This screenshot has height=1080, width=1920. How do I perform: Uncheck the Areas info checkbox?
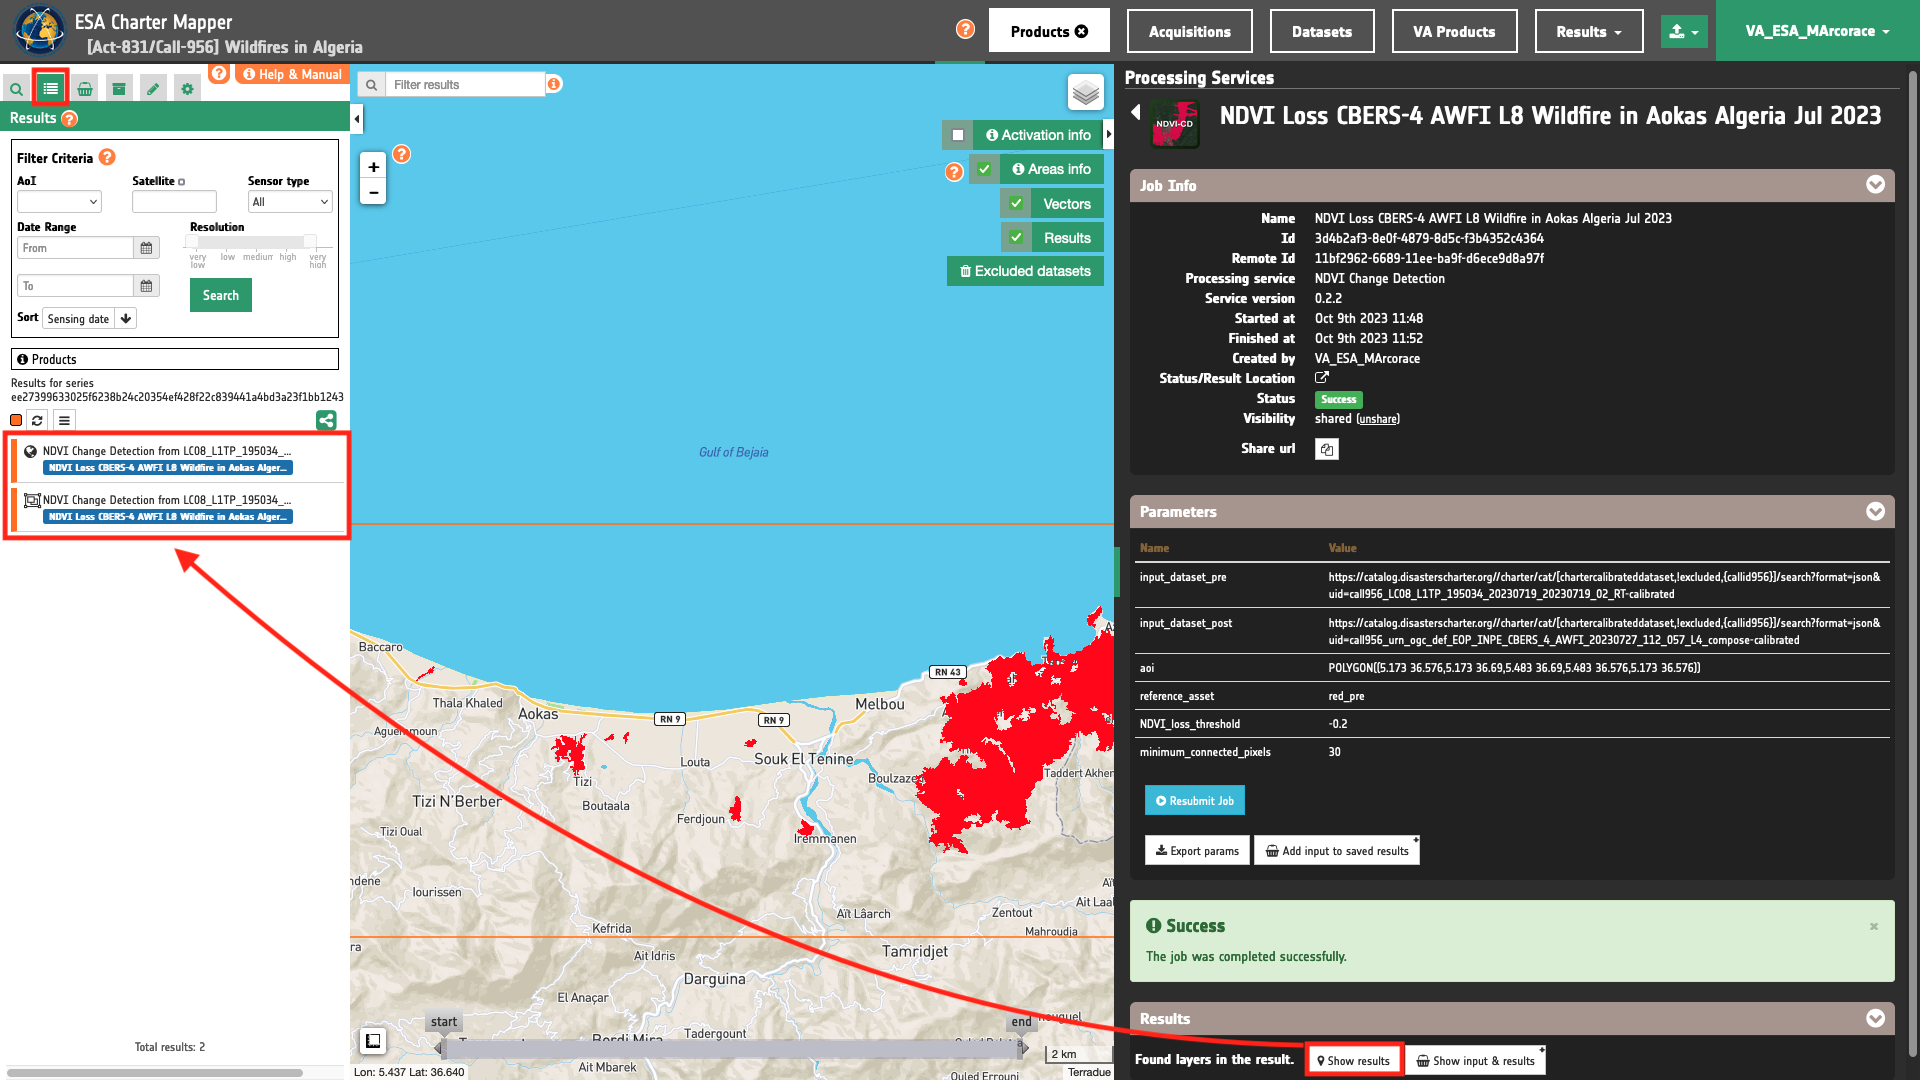pos(984,169)
